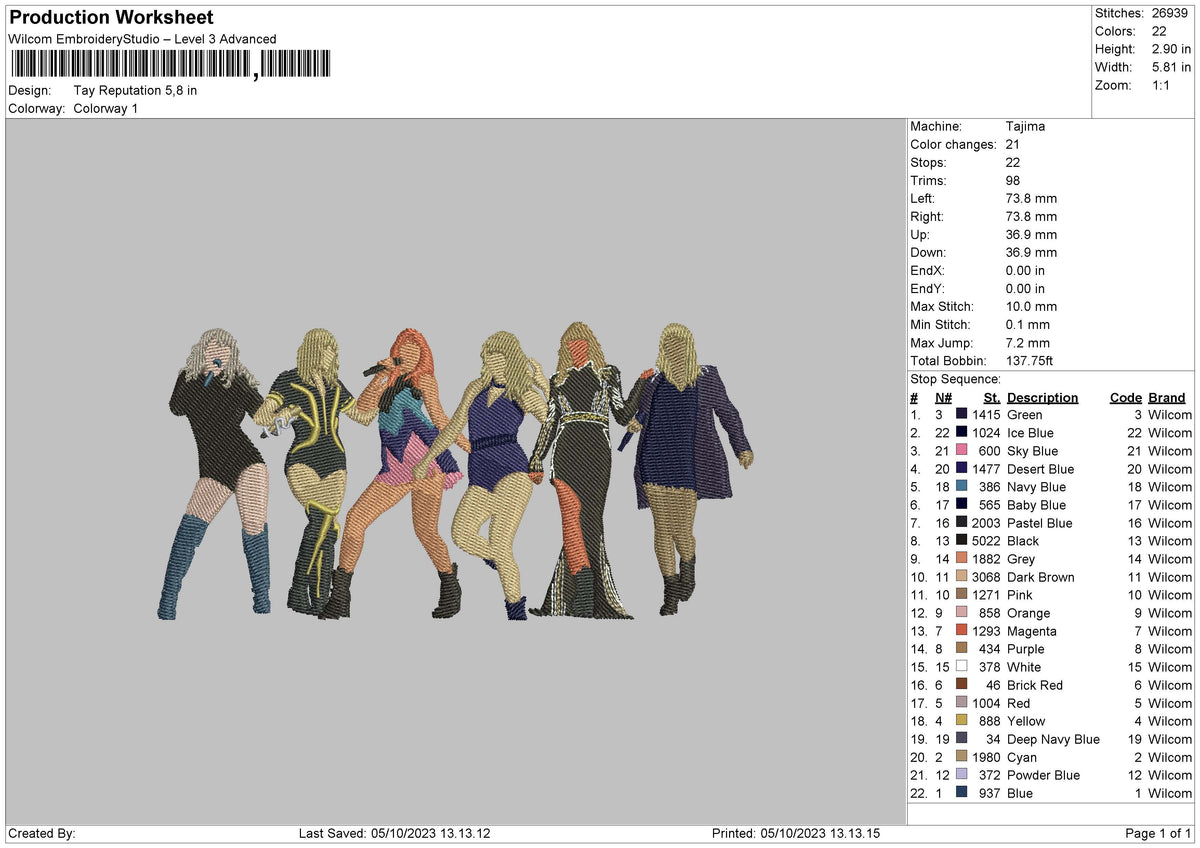The width and height of the screenshot is (1200, 848).
Task: Click the Code column header
Action: pos(1125,397)
